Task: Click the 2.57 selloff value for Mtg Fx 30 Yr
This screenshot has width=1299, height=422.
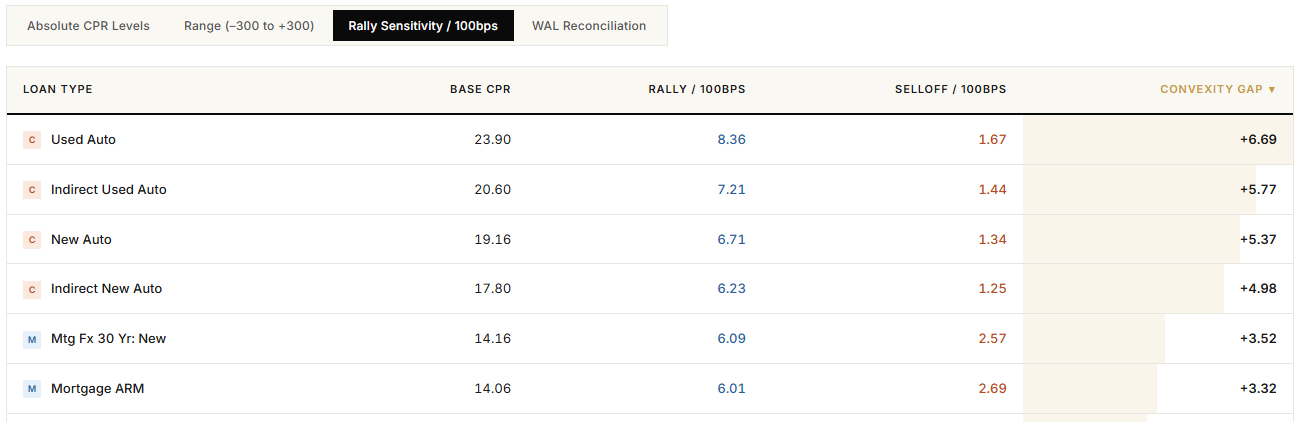Action: (992, 339)
